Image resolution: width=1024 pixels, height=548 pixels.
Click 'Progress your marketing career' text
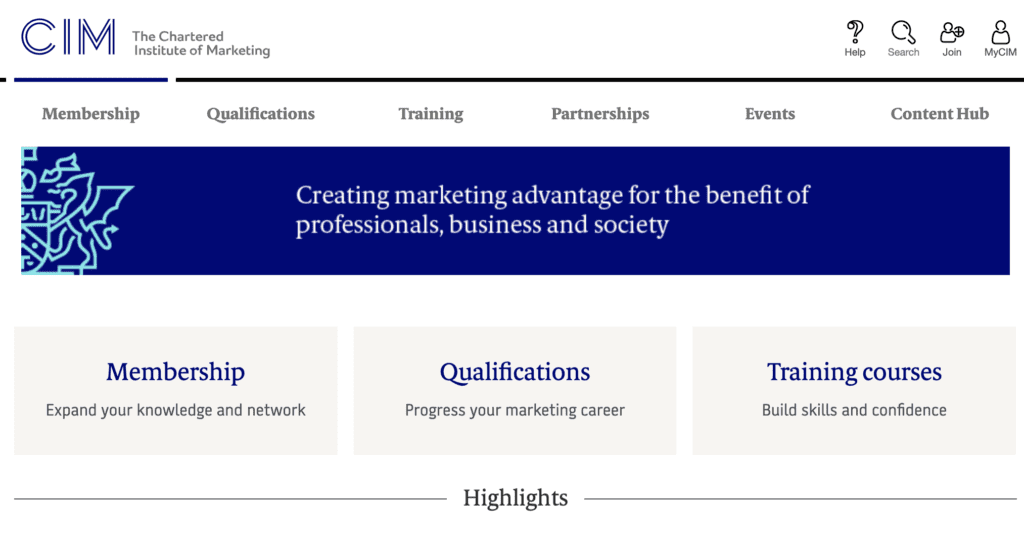[x=515, y=410]
